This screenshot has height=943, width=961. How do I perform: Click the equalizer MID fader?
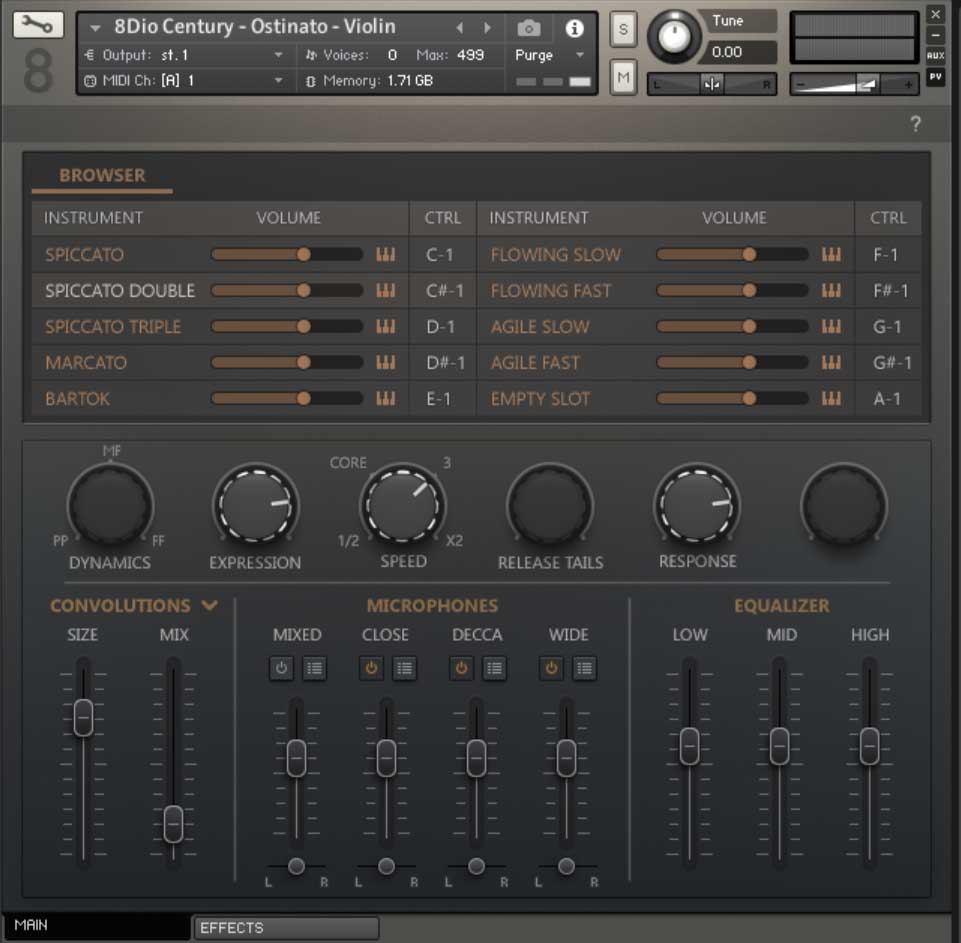click(x=779, y=746)
